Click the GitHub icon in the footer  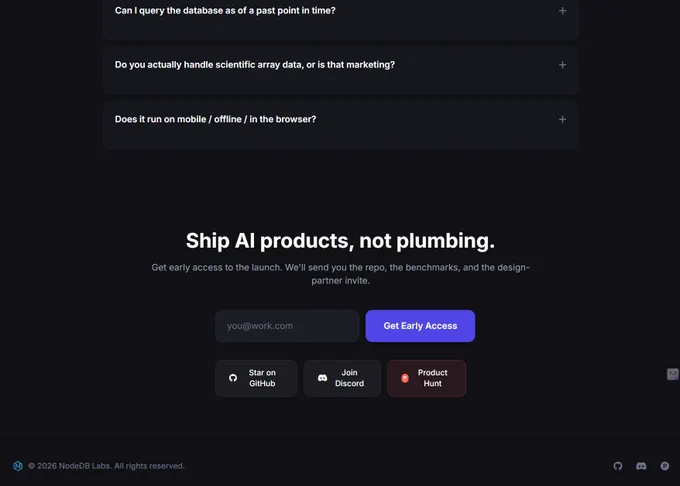[x=618, y=466]
